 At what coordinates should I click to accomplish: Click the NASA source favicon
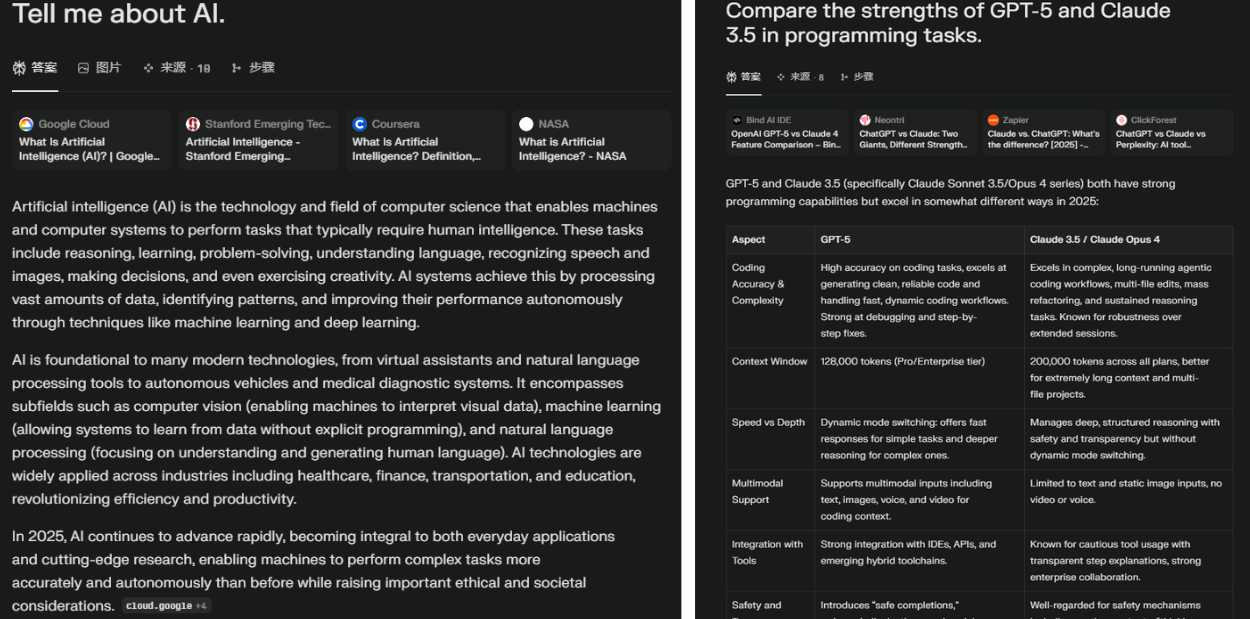527,124
